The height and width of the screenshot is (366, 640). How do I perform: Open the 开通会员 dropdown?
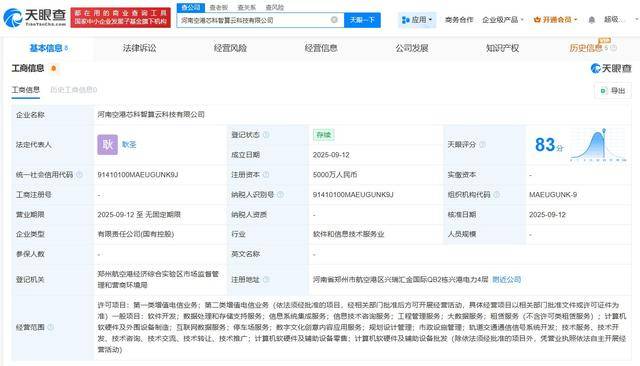(x=556, y=20)
